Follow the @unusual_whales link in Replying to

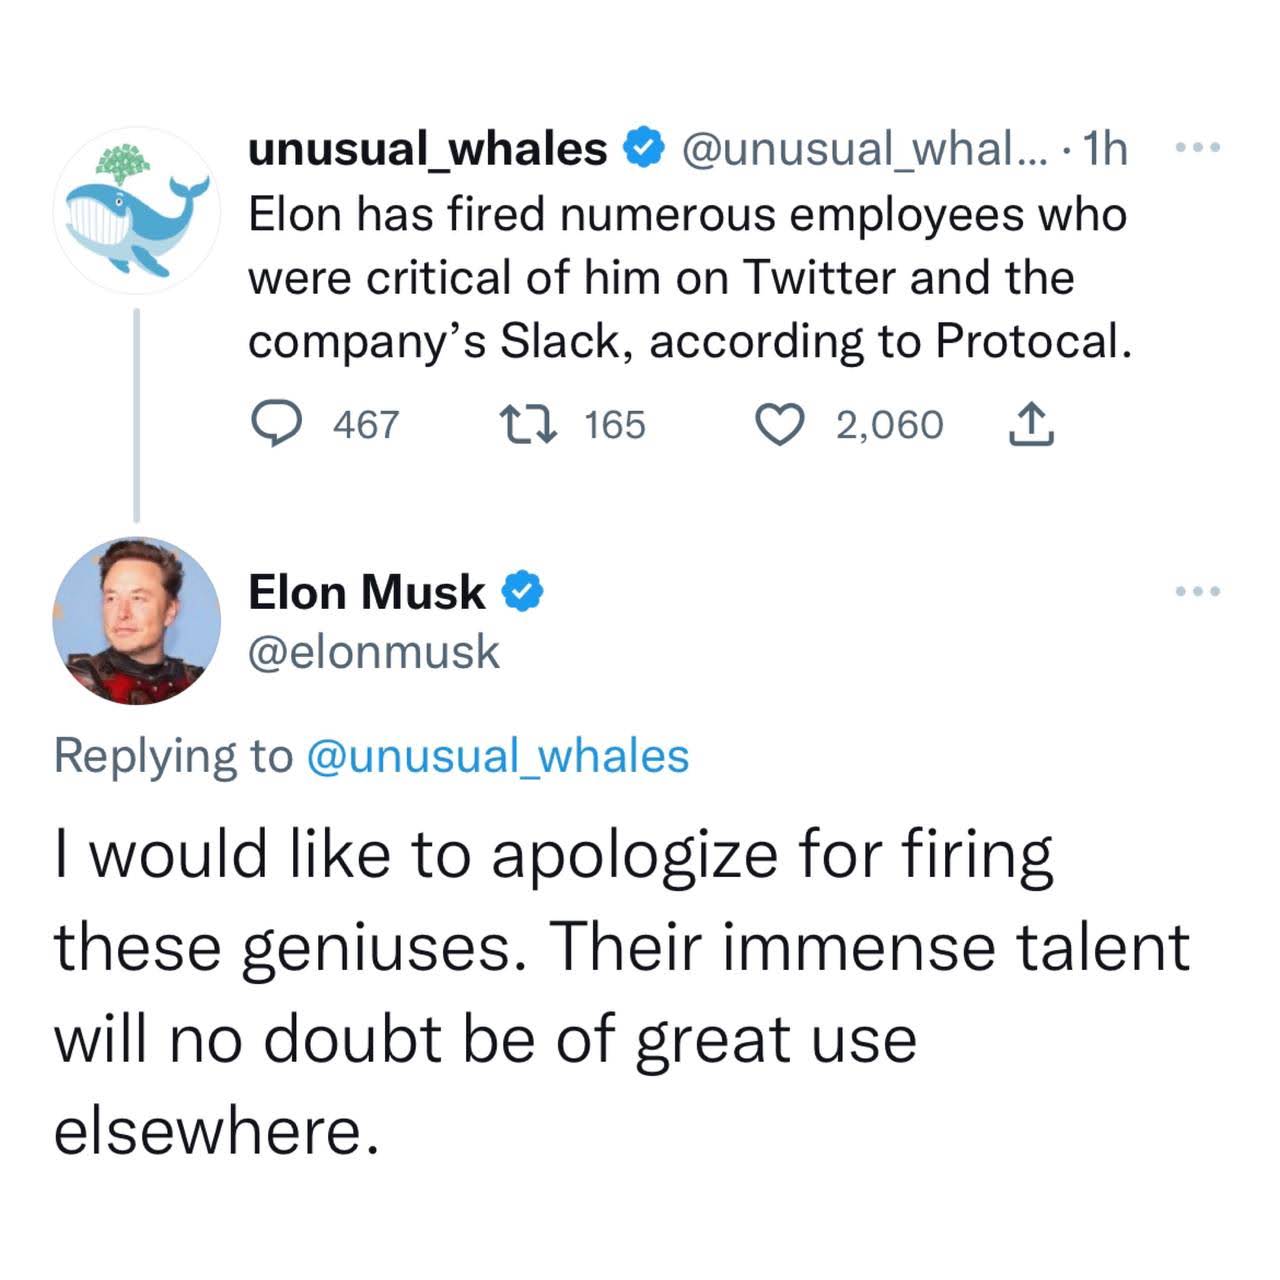(x=496, y=756)
